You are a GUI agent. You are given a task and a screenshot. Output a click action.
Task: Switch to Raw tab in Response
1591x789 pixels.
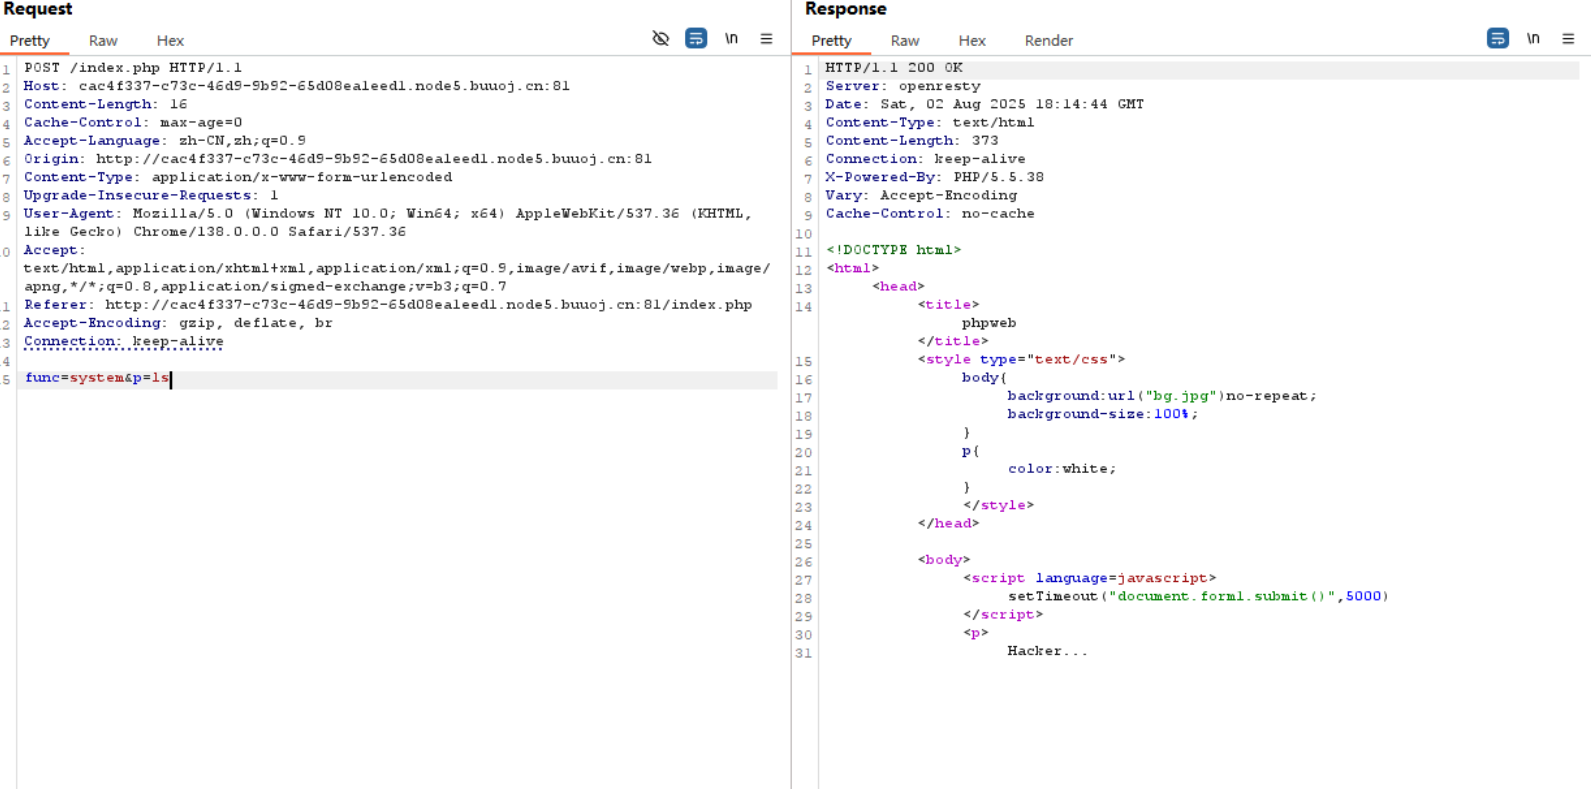click(x=905, y=41)
